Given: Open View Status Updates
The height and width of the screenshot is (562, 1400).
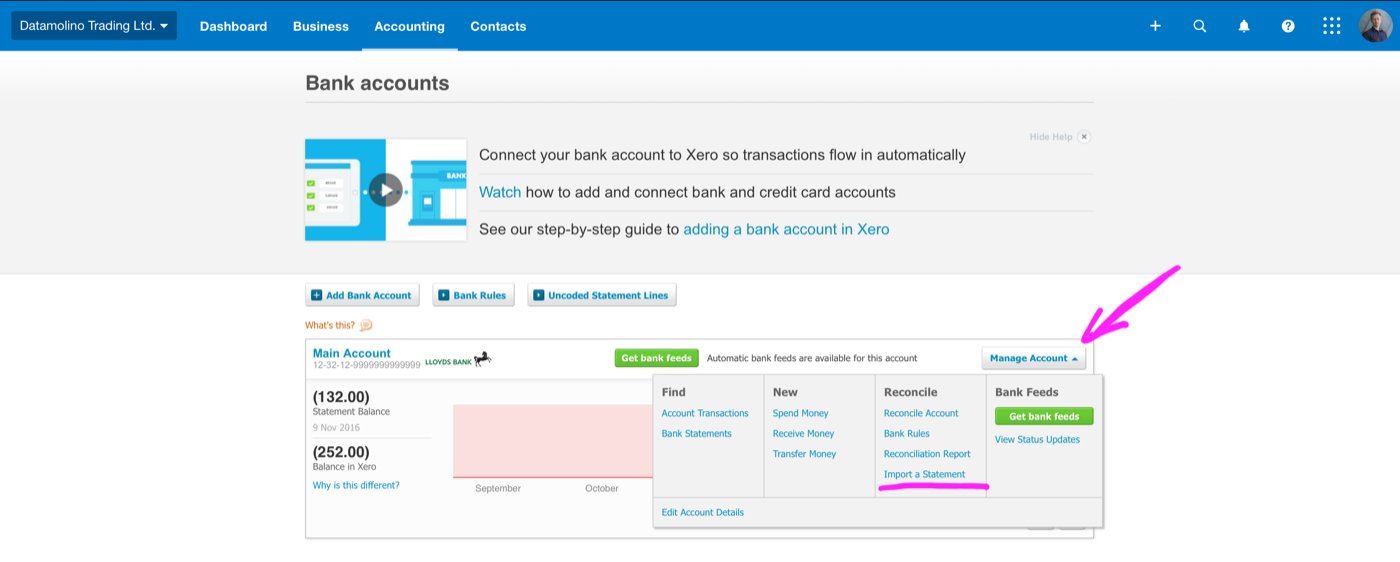Looking at the screenshot, I should 1038,439.
